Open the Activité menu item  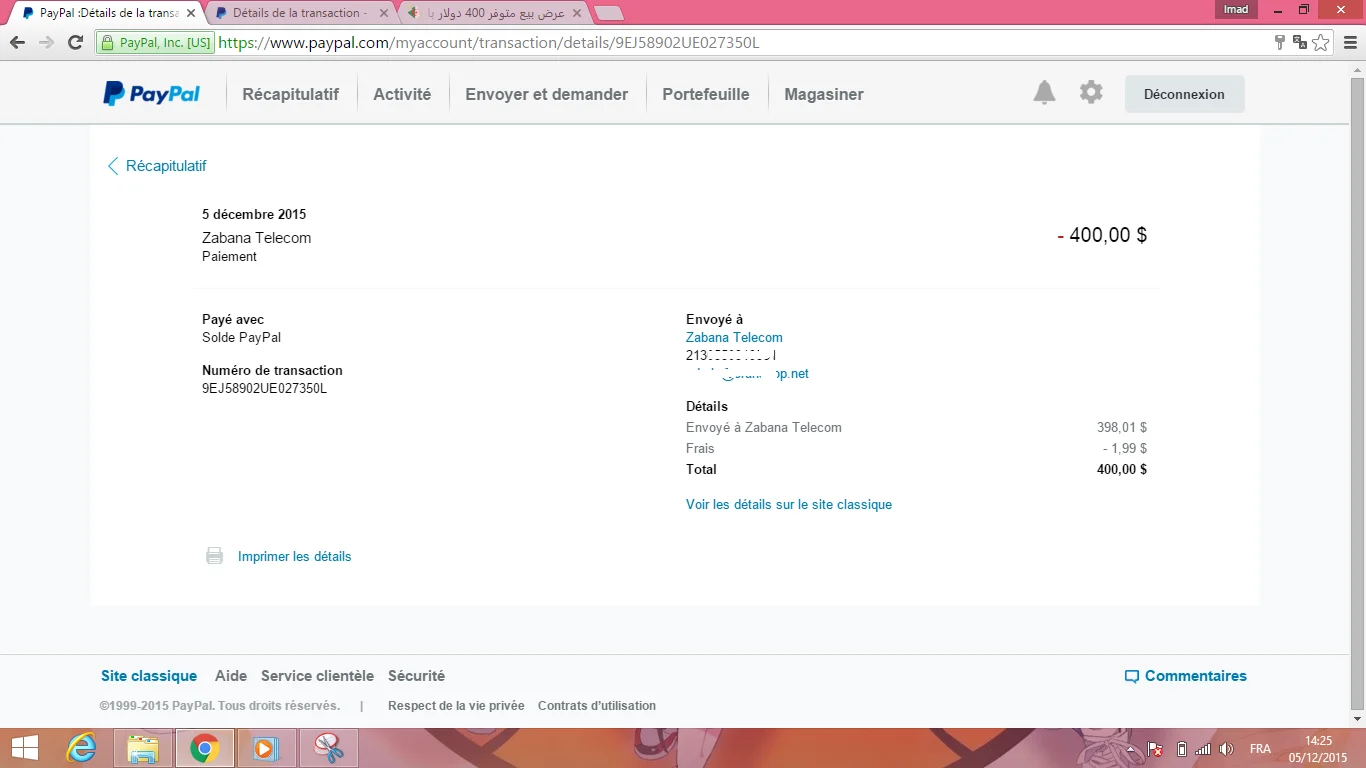[x=402, y=94]
